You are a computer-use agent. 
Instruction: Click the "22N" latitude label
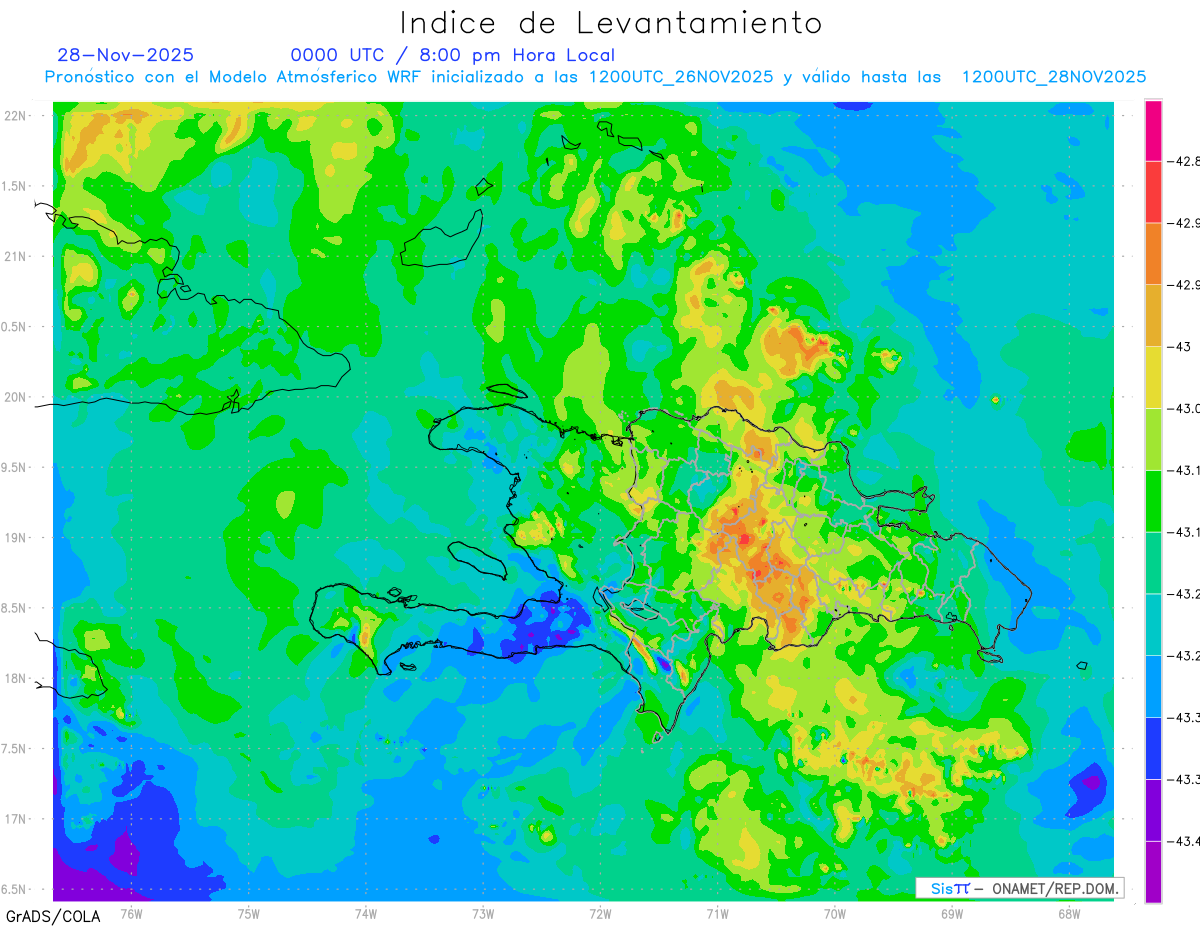tap(17, 115)
